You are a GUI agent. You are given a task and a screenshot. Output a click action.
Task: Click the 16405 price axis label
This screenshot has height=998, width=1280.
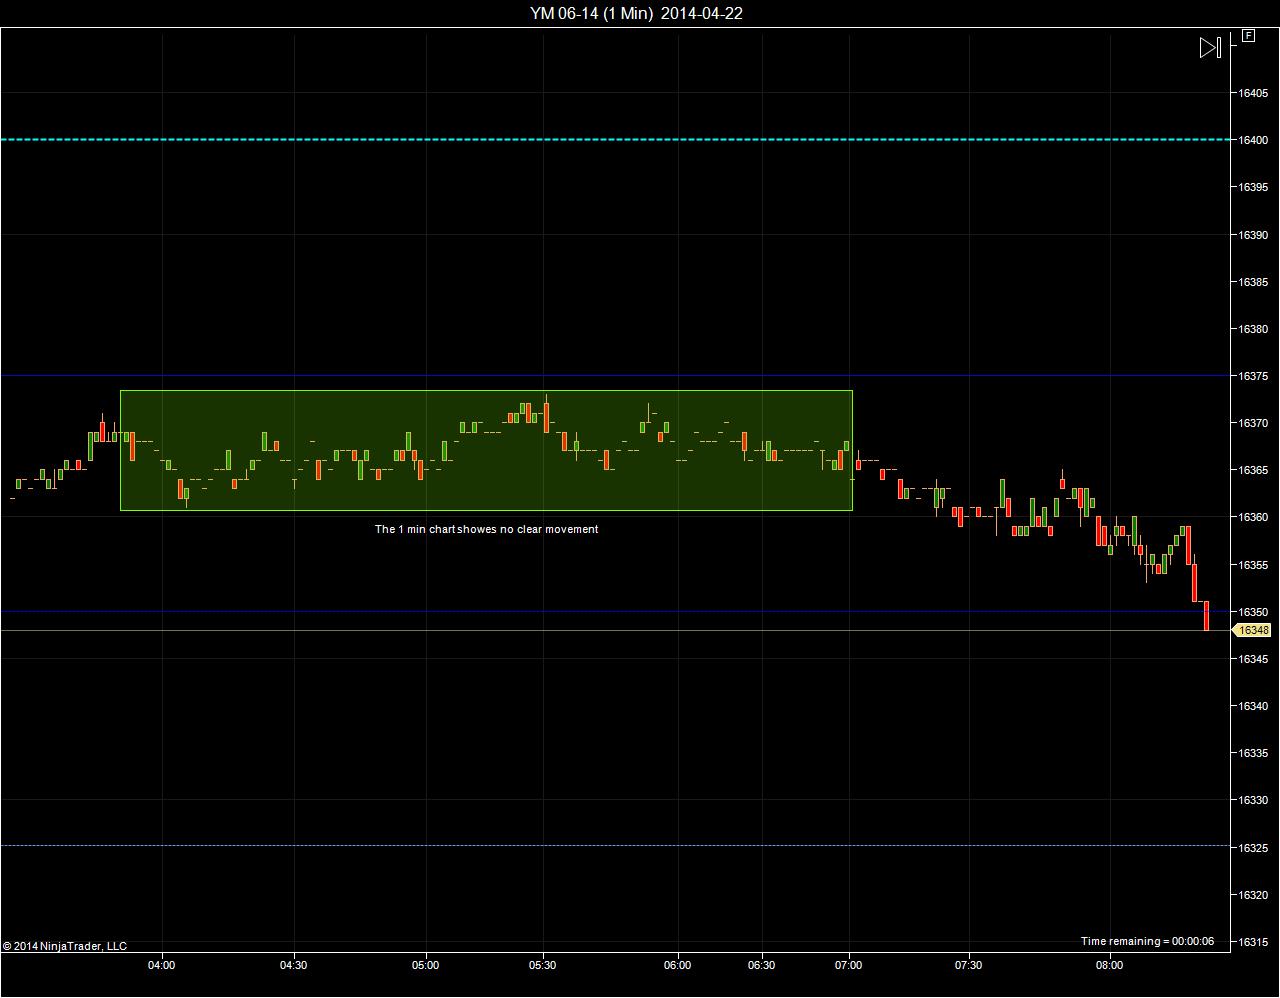[x=1253, y=93]
